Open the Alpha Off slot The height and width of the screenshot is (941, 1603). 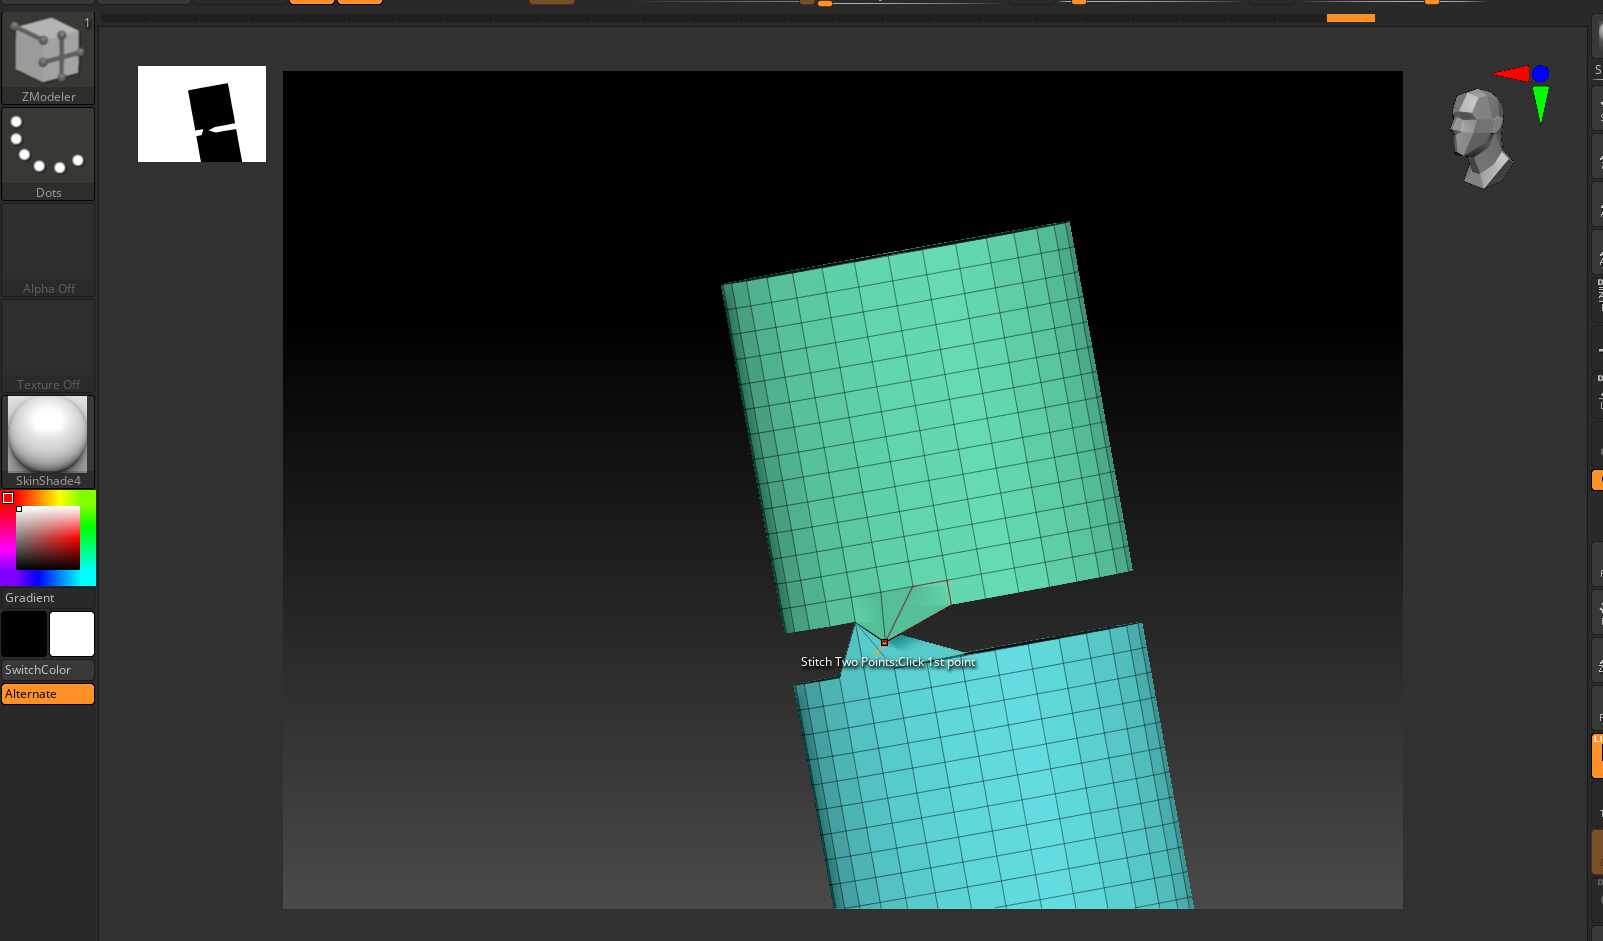point(48,250)
